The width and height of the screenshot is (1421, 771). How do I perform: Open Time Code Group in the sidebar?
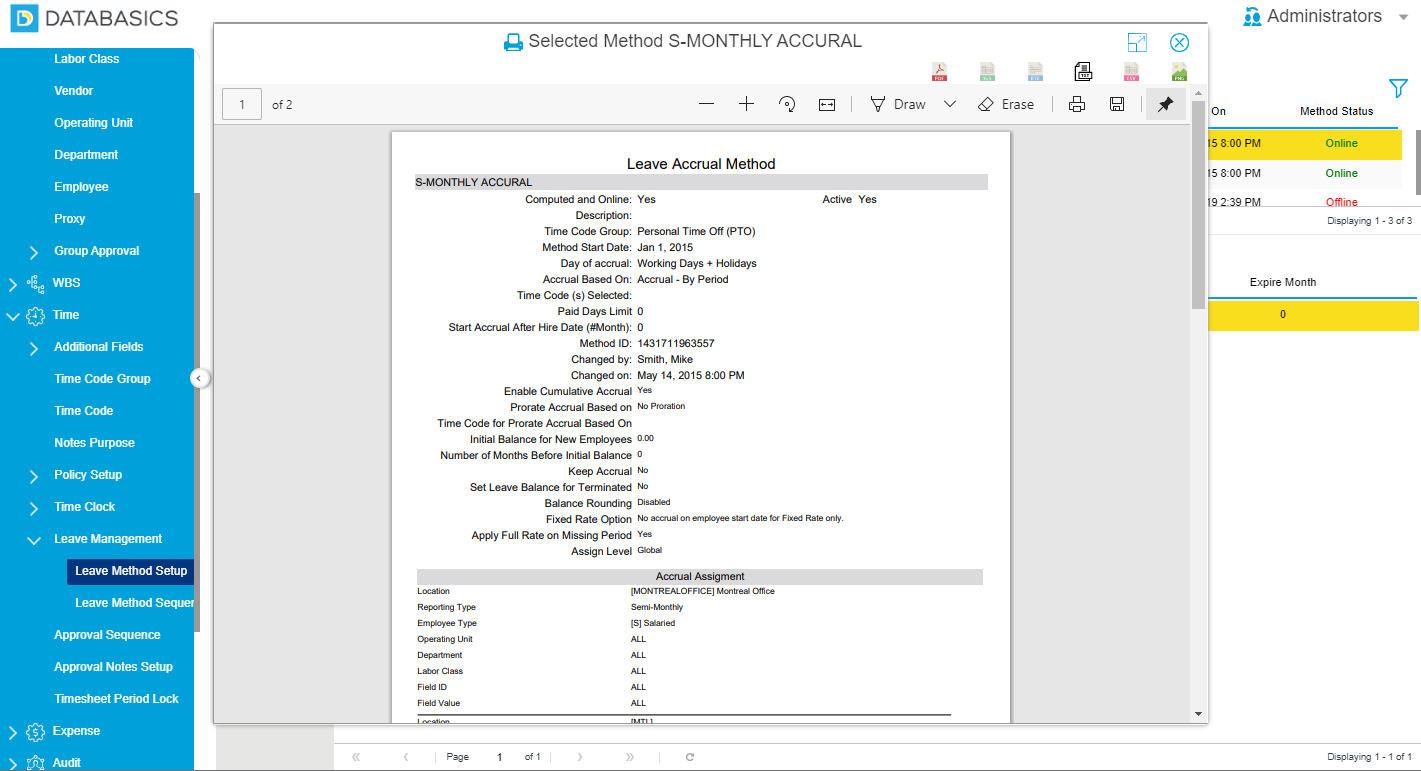[x=102, y=379]
